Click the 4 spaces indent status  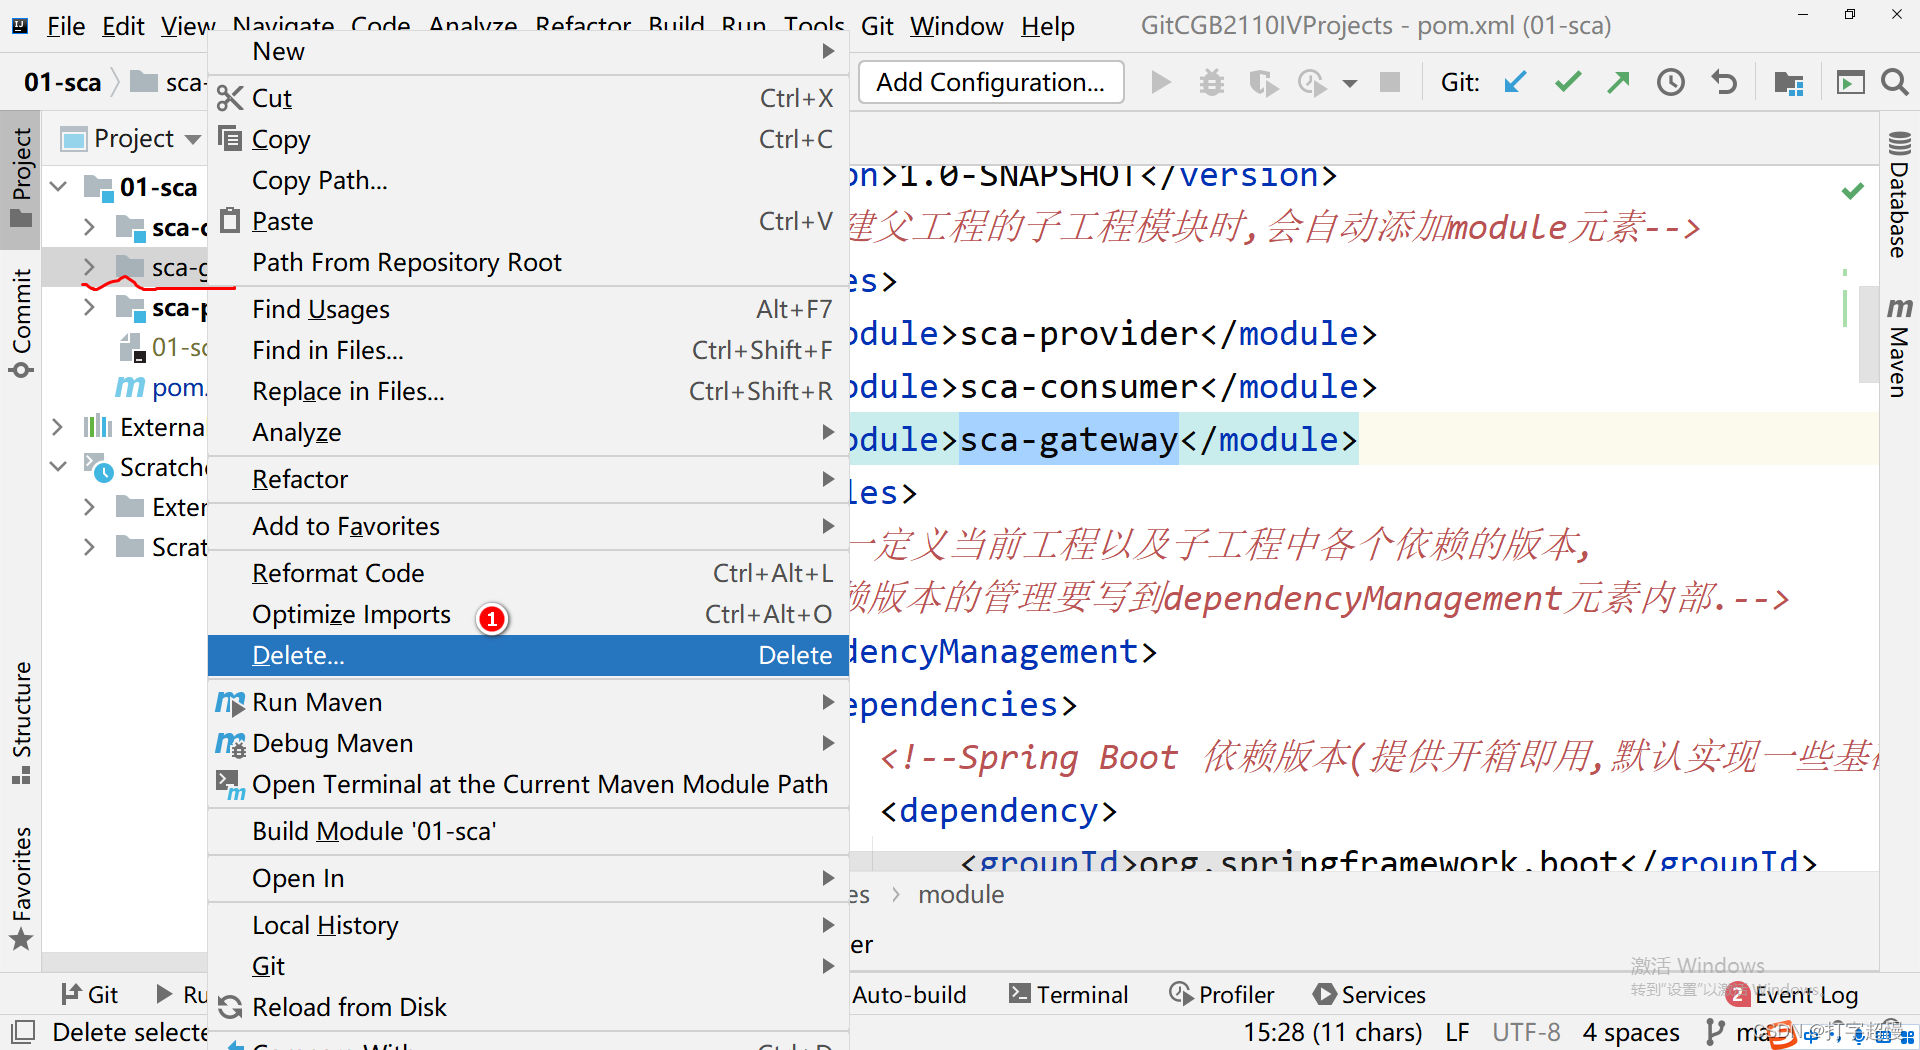pos(1631,1032)
